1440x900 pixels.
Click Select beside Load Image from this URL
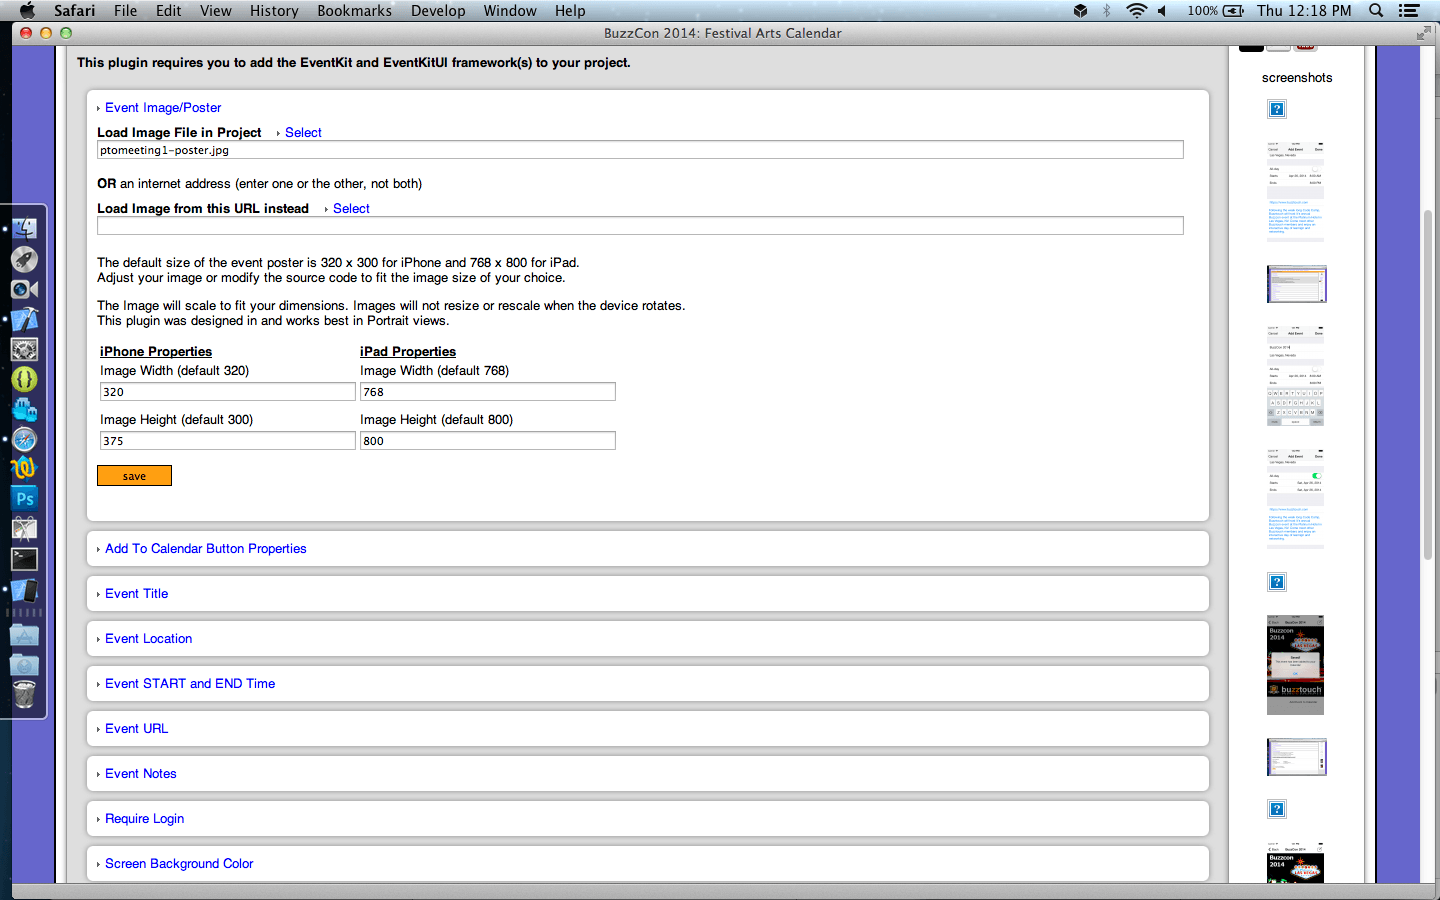pyautogui.click(x=351, y=209)
